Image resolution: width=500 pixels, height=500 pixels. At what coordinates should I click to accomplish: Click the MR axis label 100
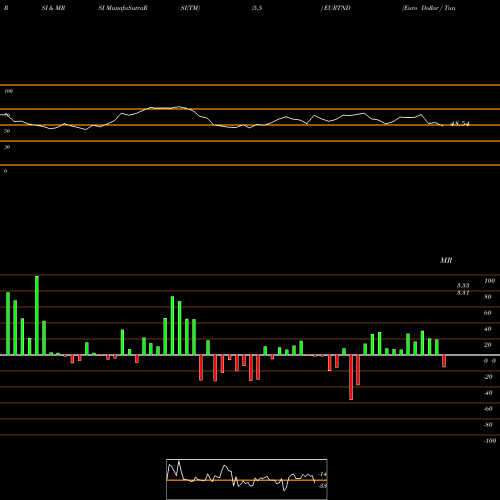[489, 281]
